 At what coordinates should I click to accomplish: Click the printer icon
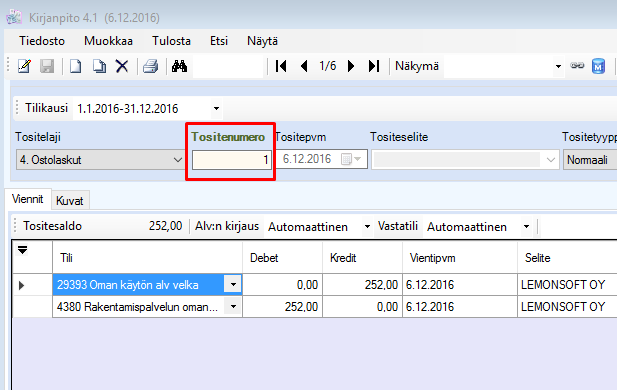pos(150,66)
